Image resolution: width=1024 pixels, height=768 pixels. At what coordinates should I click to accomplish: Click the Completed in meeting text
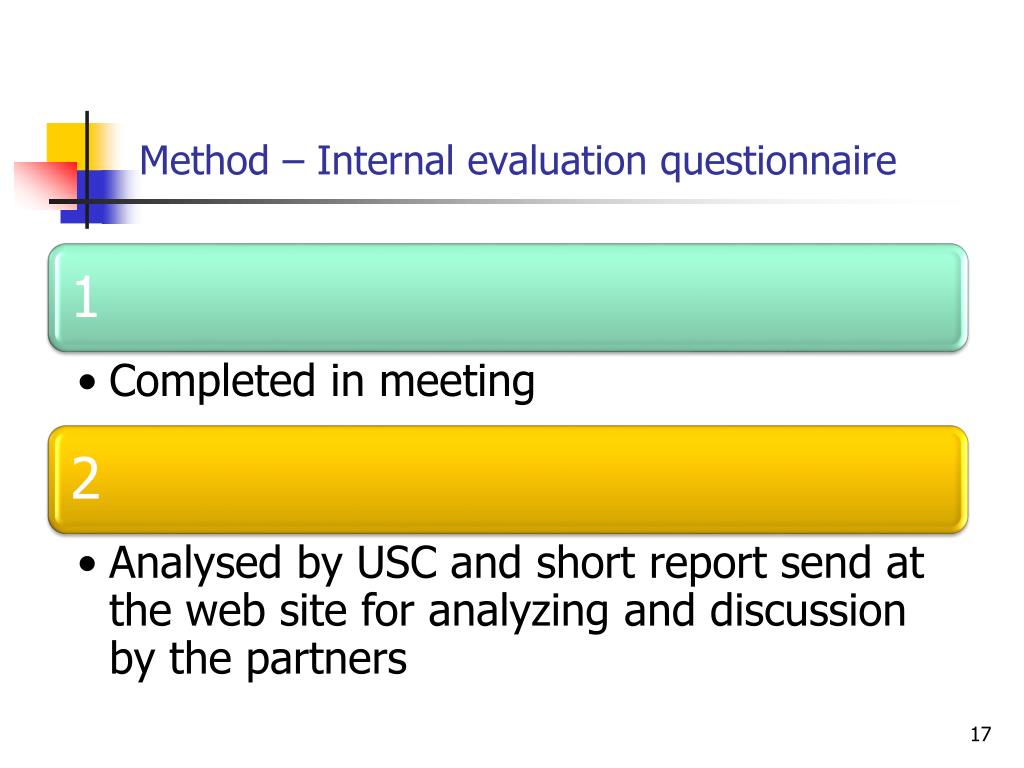[322, 381]
